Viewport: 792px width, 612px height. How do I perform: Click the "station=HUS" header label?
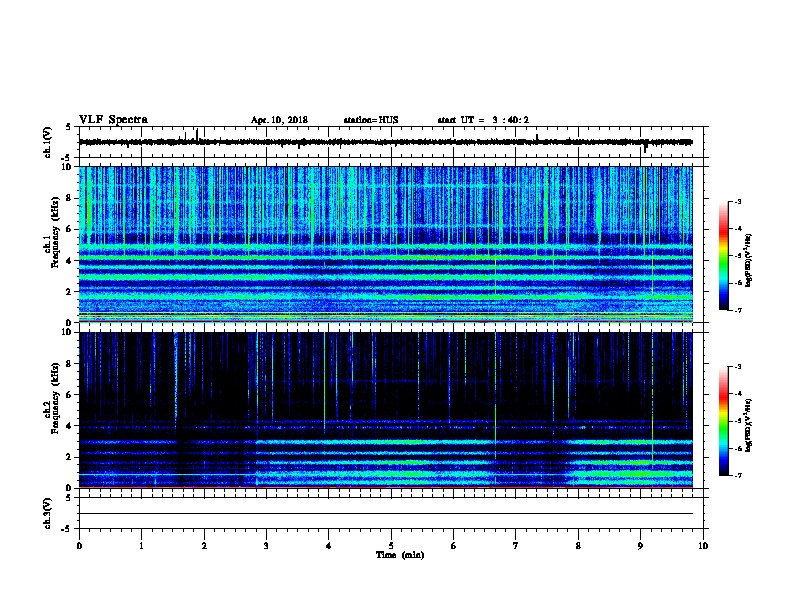(x=371, y=120)
